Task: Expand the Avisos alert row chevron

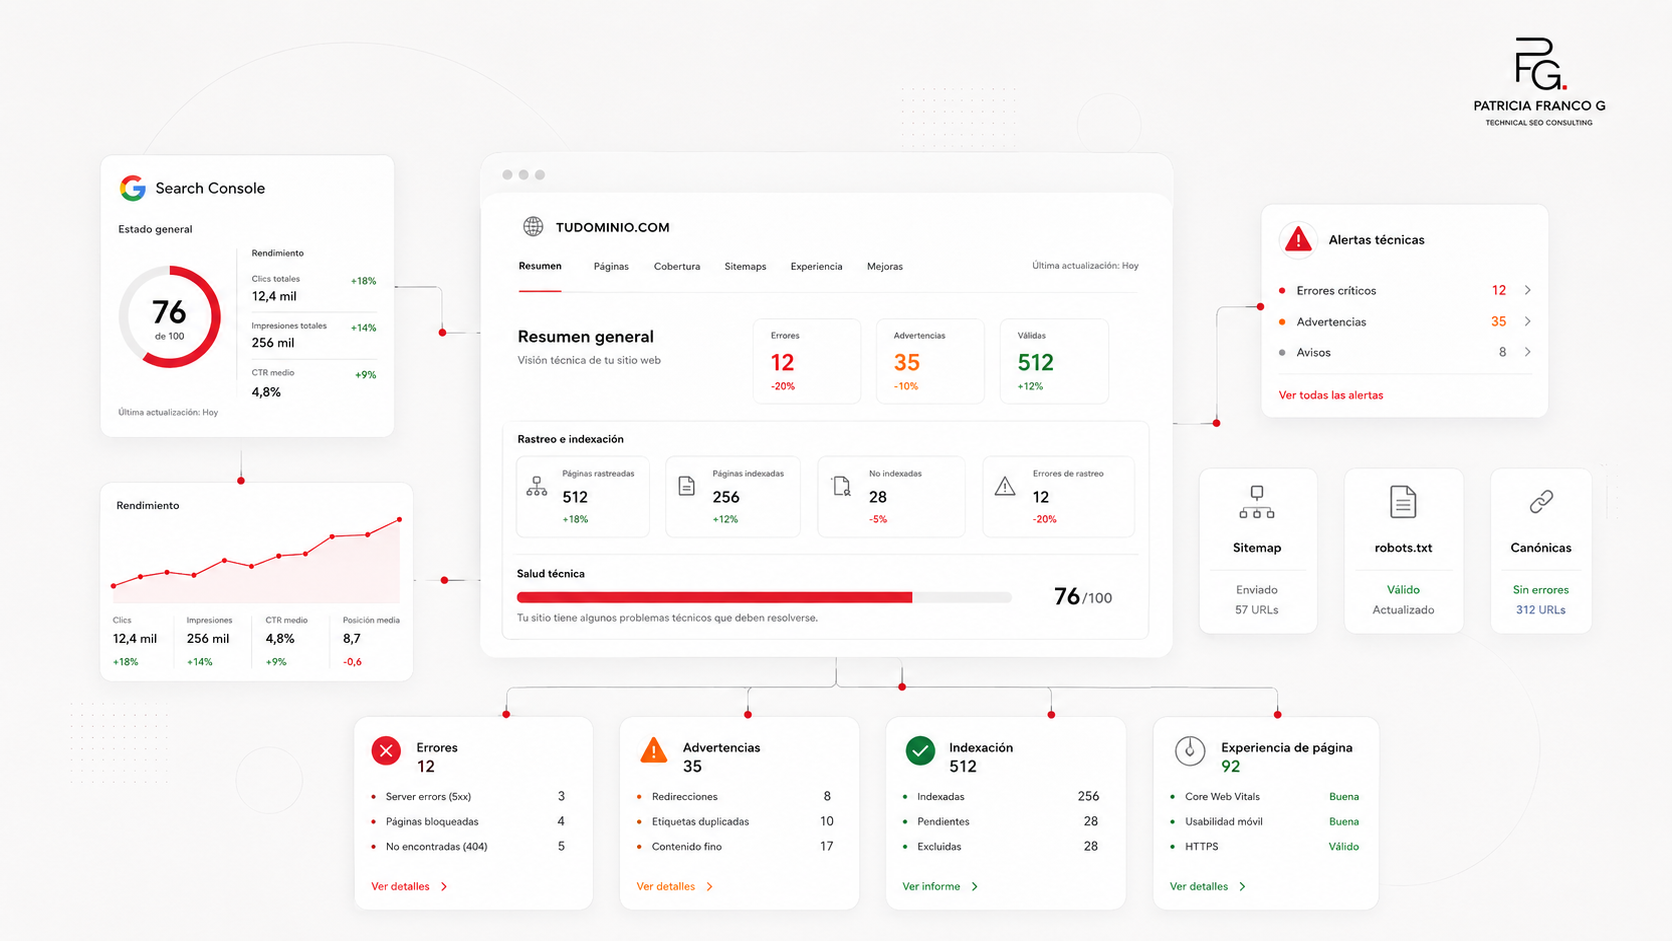Action: tap(1527, 352)
